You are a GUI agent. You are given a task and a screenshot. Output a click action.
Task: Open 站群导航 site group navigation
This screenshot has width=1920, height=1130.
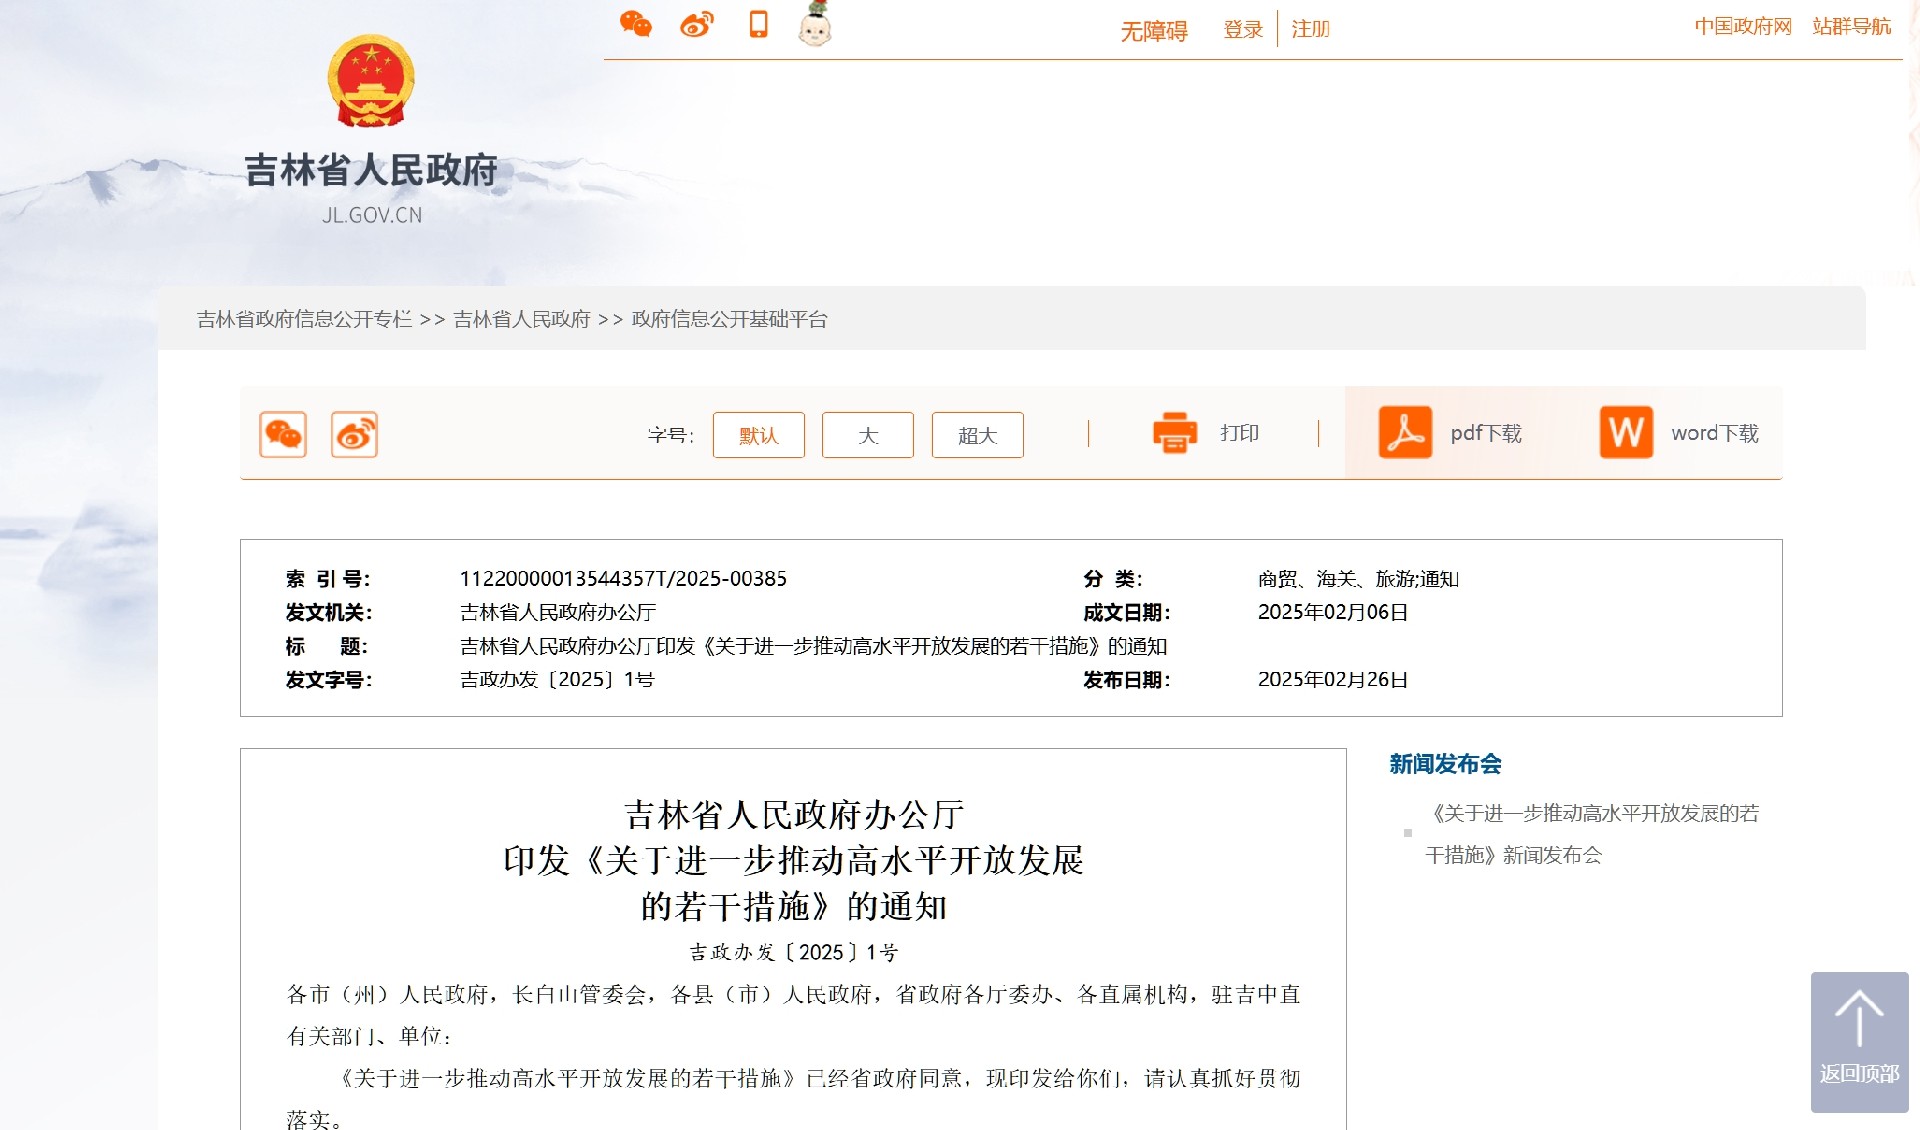coord(1851,27)
